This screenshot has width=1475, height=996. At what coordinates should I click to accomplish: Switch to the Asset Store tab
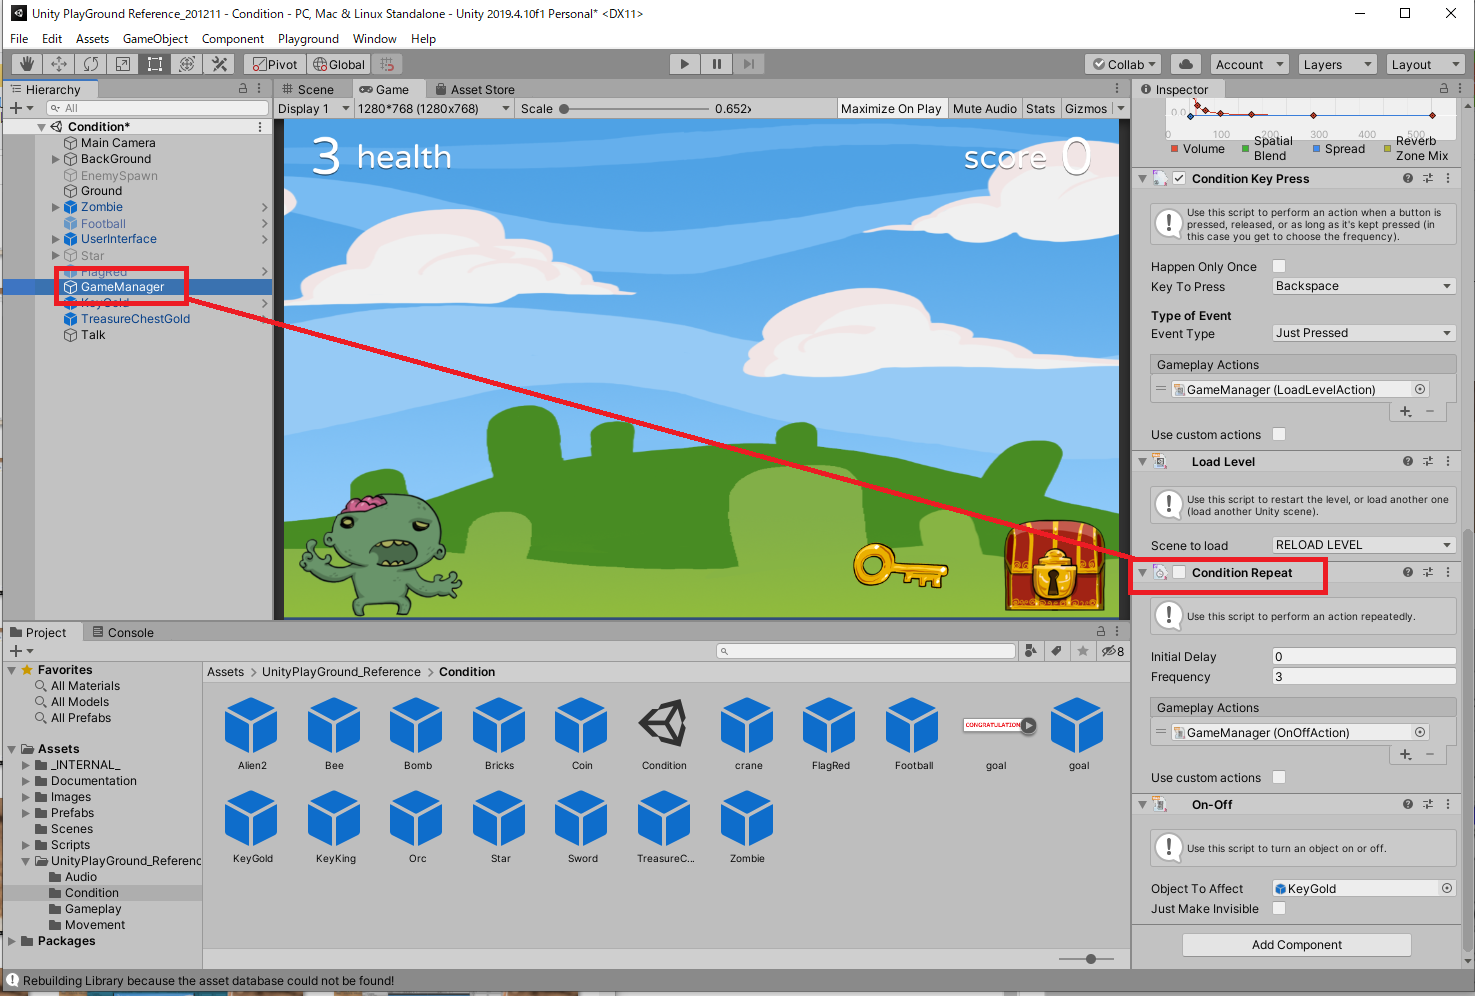(x=475, y=89)
